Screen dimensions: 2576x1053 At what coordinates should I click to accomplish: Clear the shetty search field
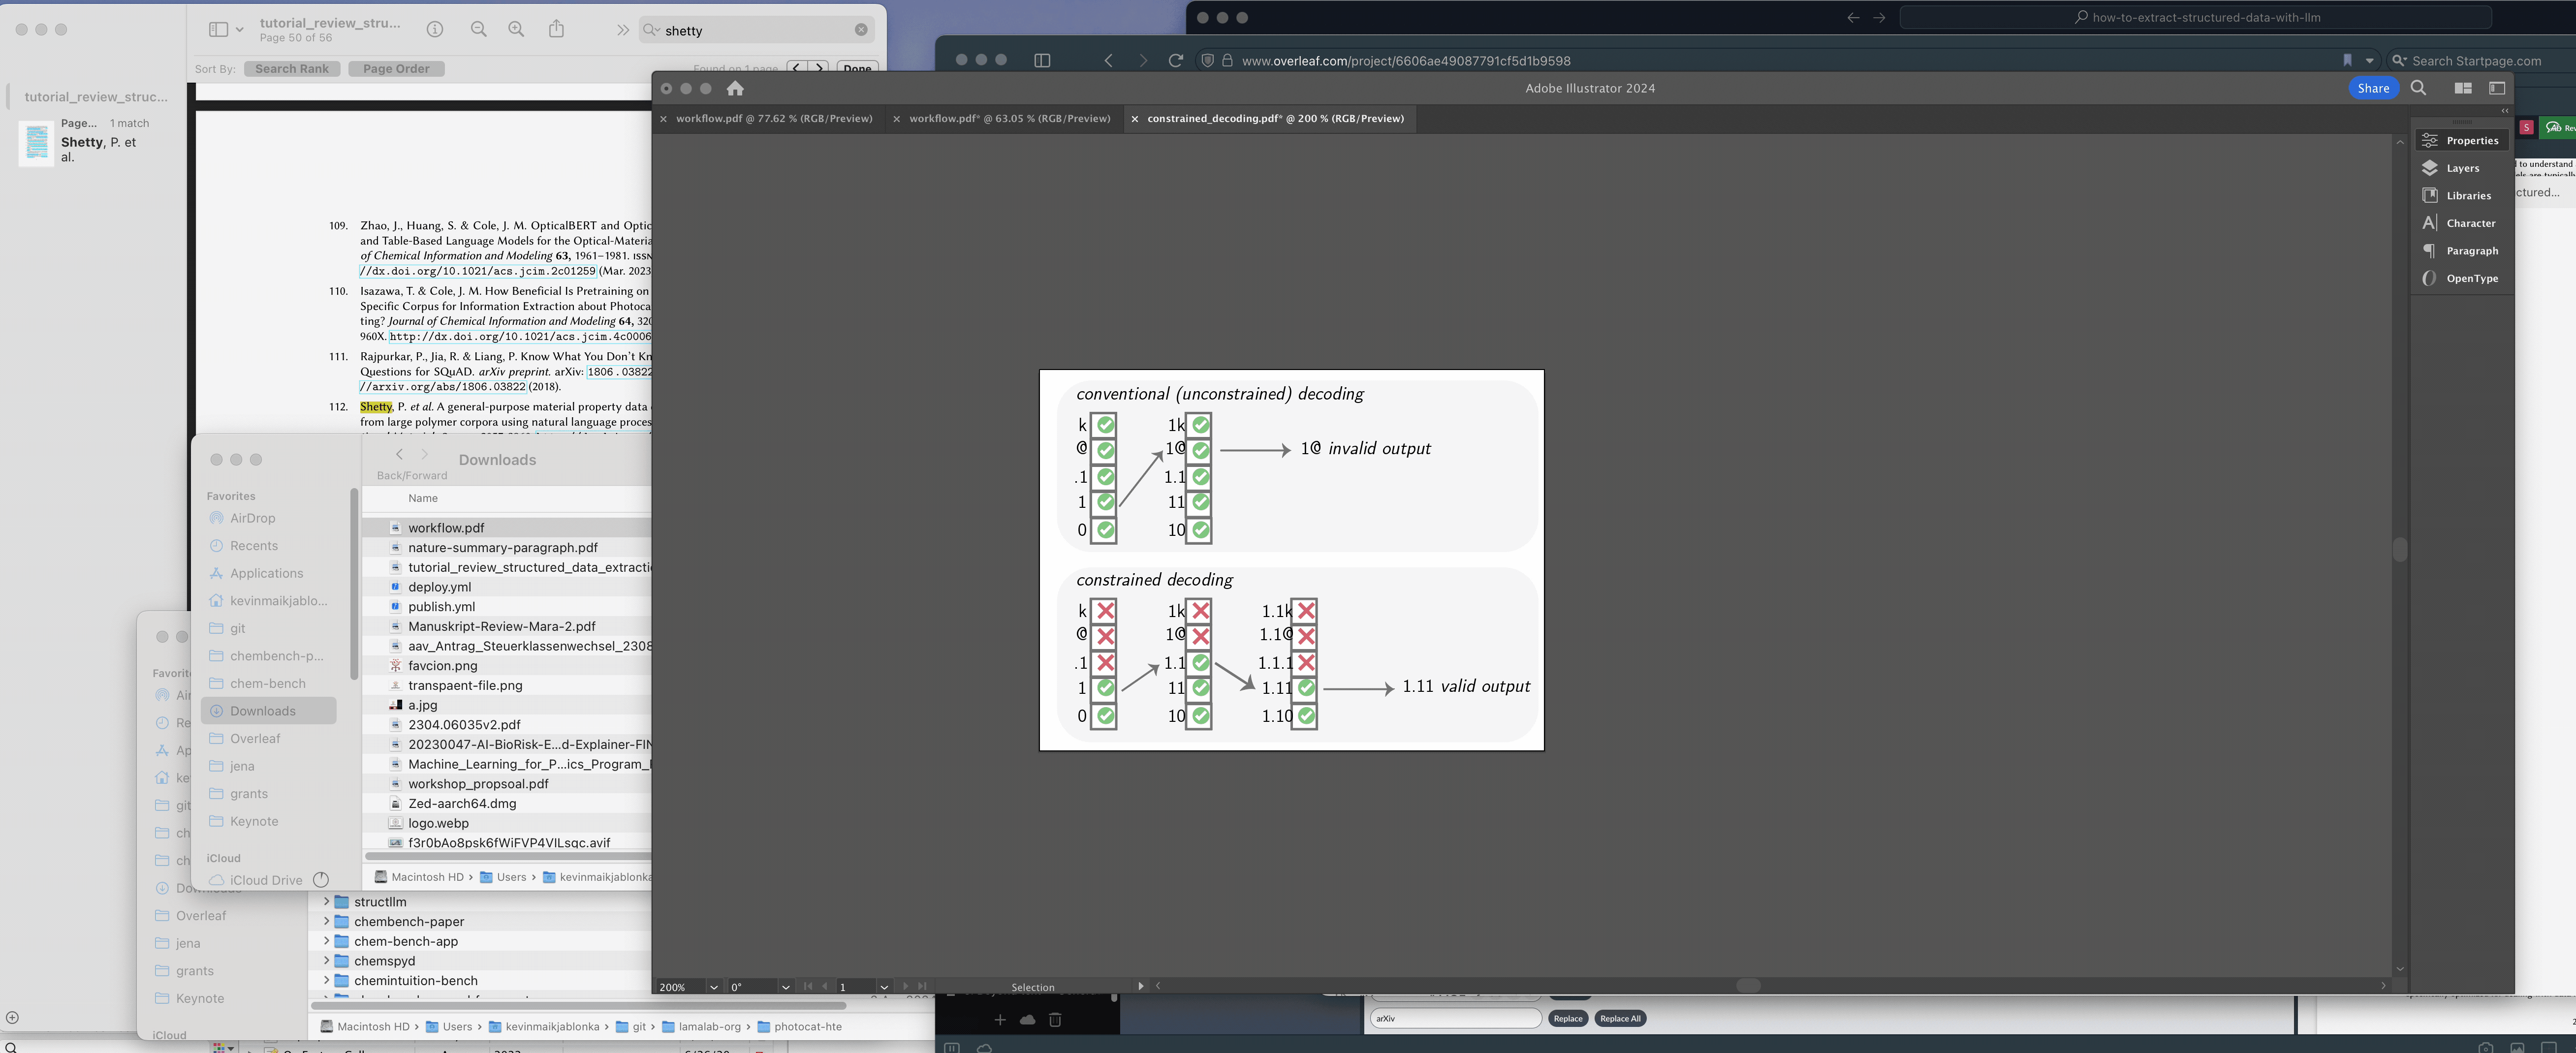point(861,30)
